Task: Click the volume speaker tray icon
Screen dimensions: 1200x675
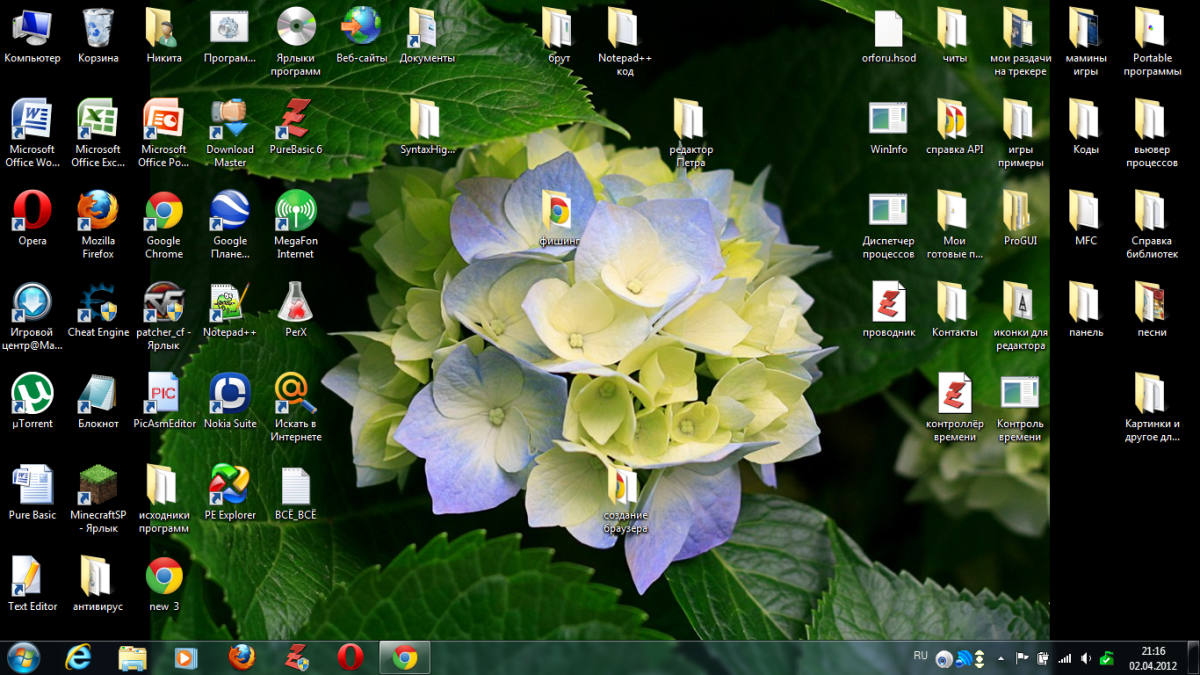Action: pyautogui.click(x=1084, y=658)
